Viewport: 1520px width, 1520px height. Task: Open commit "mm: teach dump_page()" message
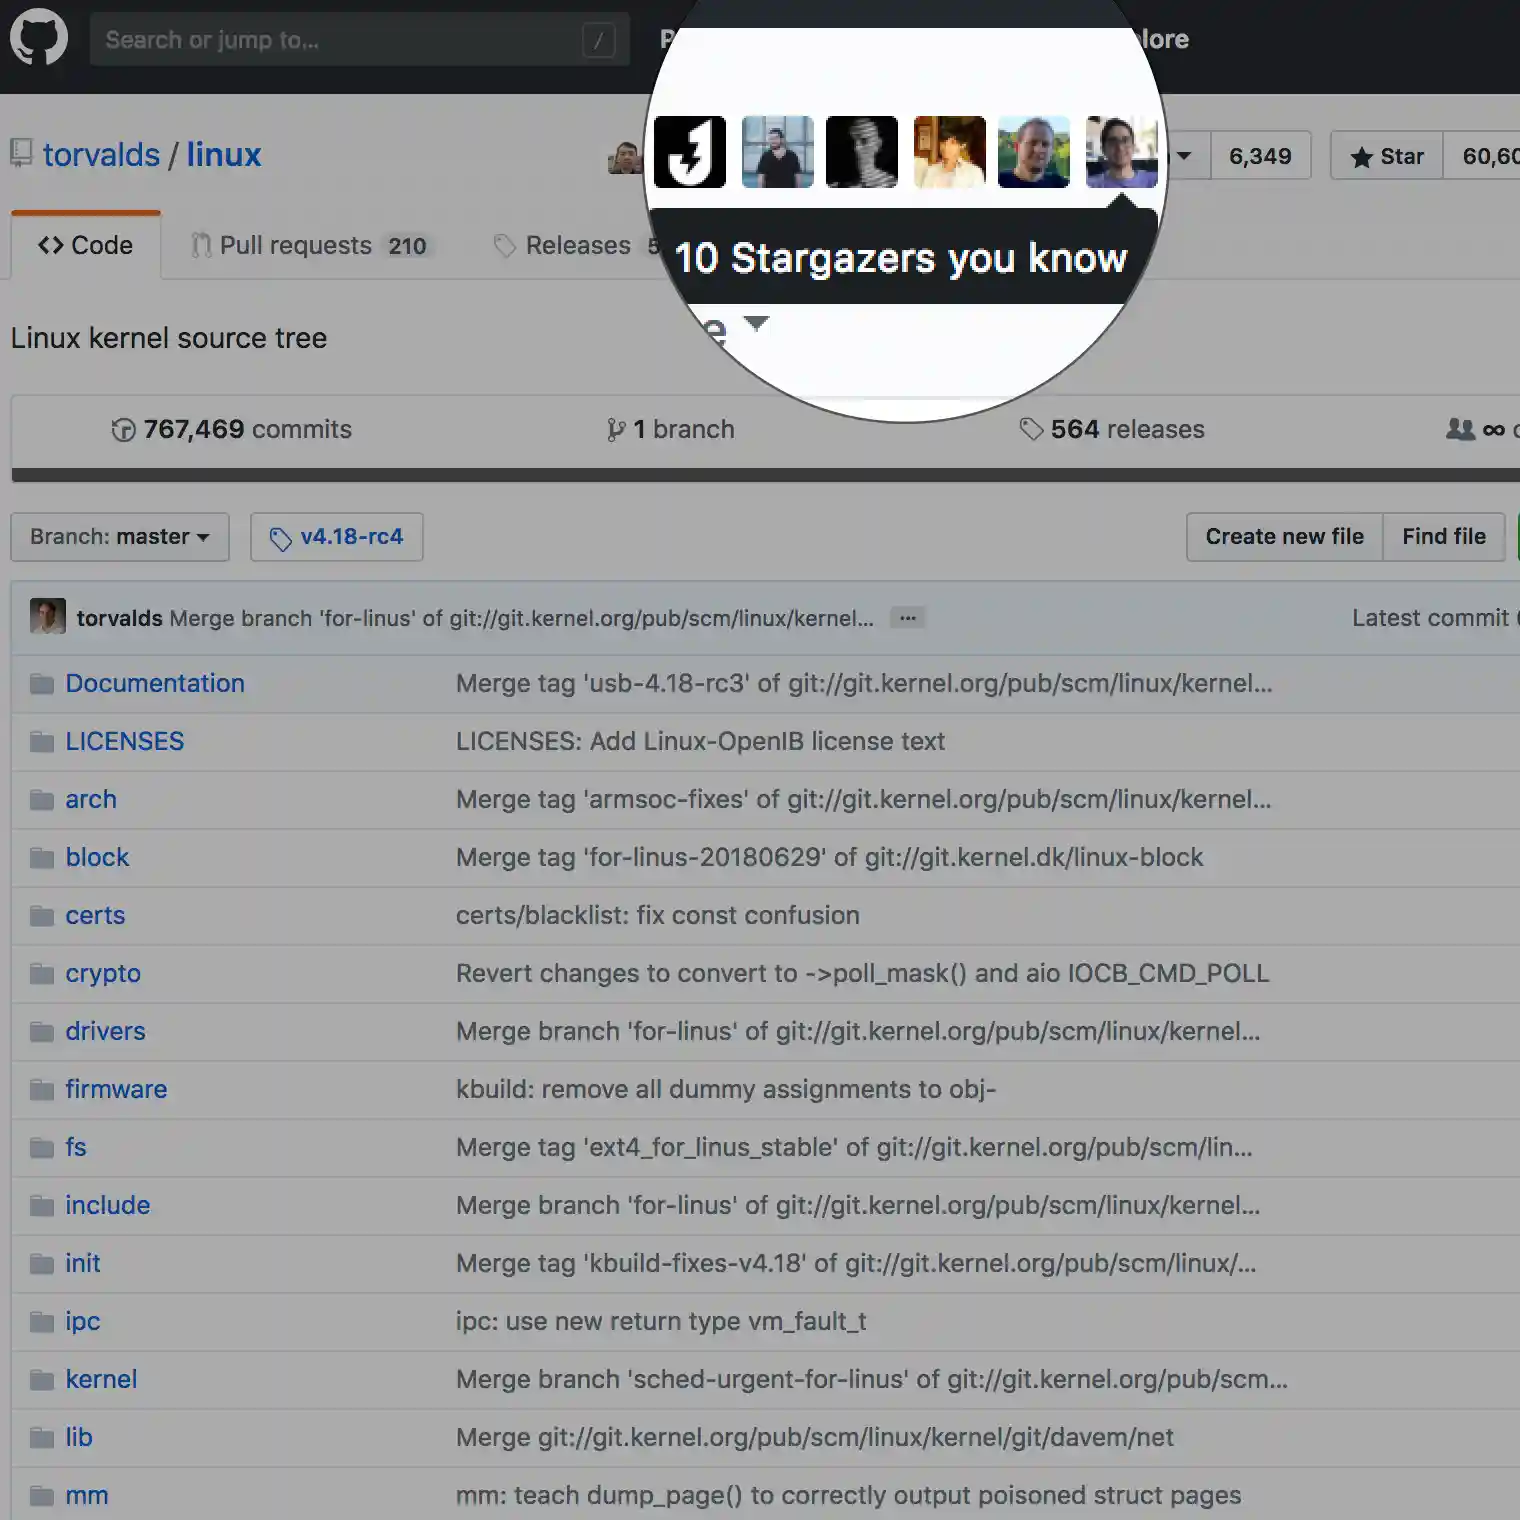(848, 1495)
